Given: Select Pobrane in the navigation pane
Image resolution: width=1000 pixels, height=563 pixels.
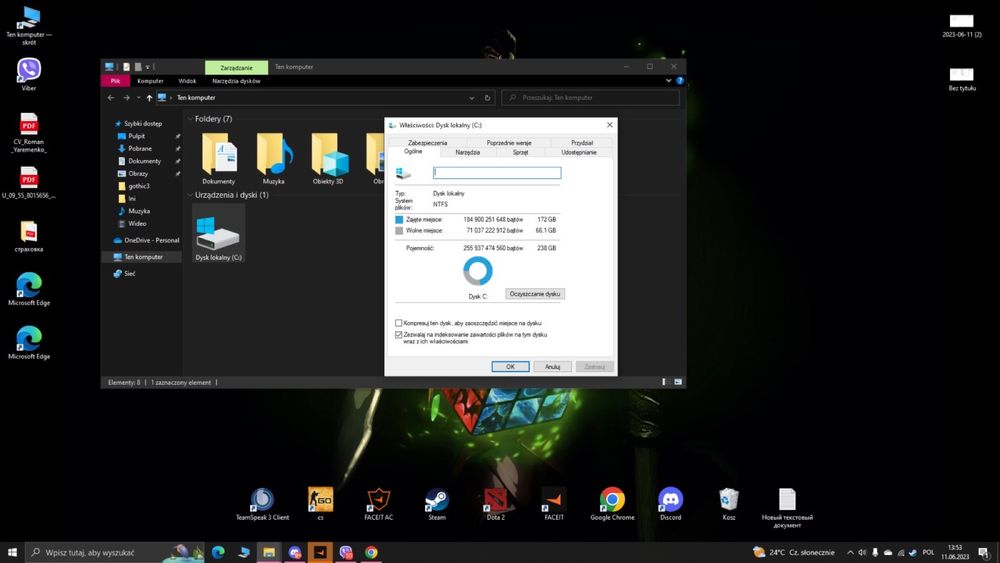Looking at the screenshot, I should pos(140,149).
